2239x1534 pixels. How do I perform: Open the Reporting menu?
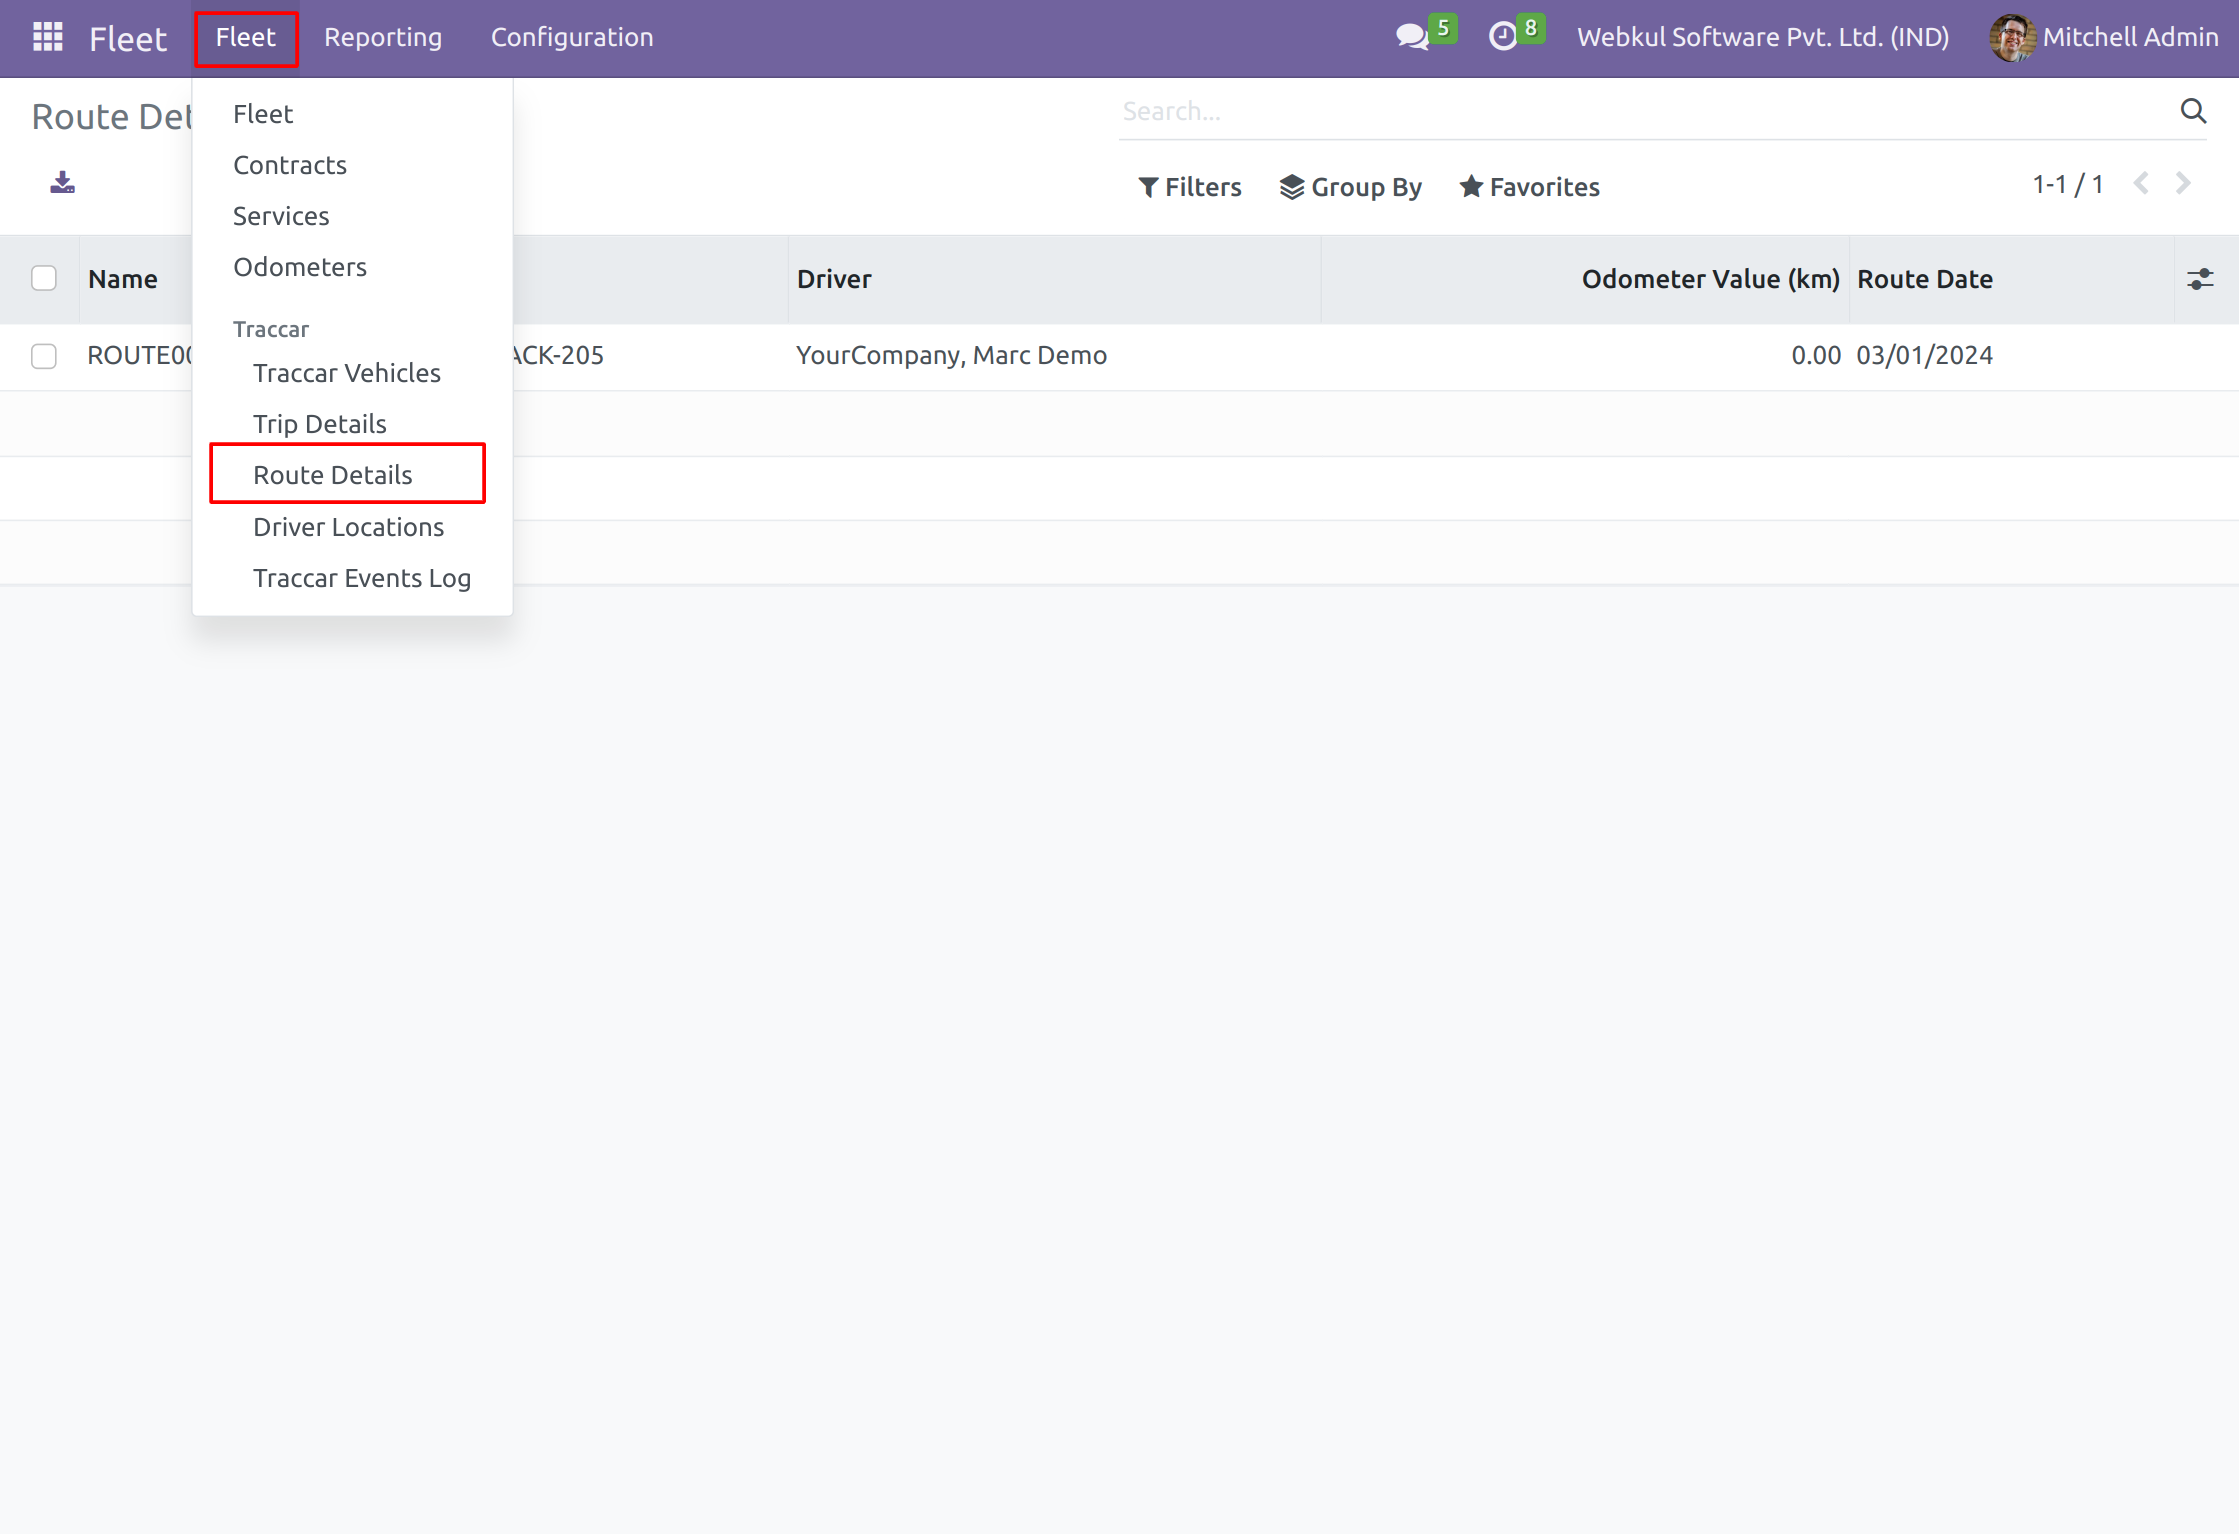pyautogui.click(x=383, y=37)
